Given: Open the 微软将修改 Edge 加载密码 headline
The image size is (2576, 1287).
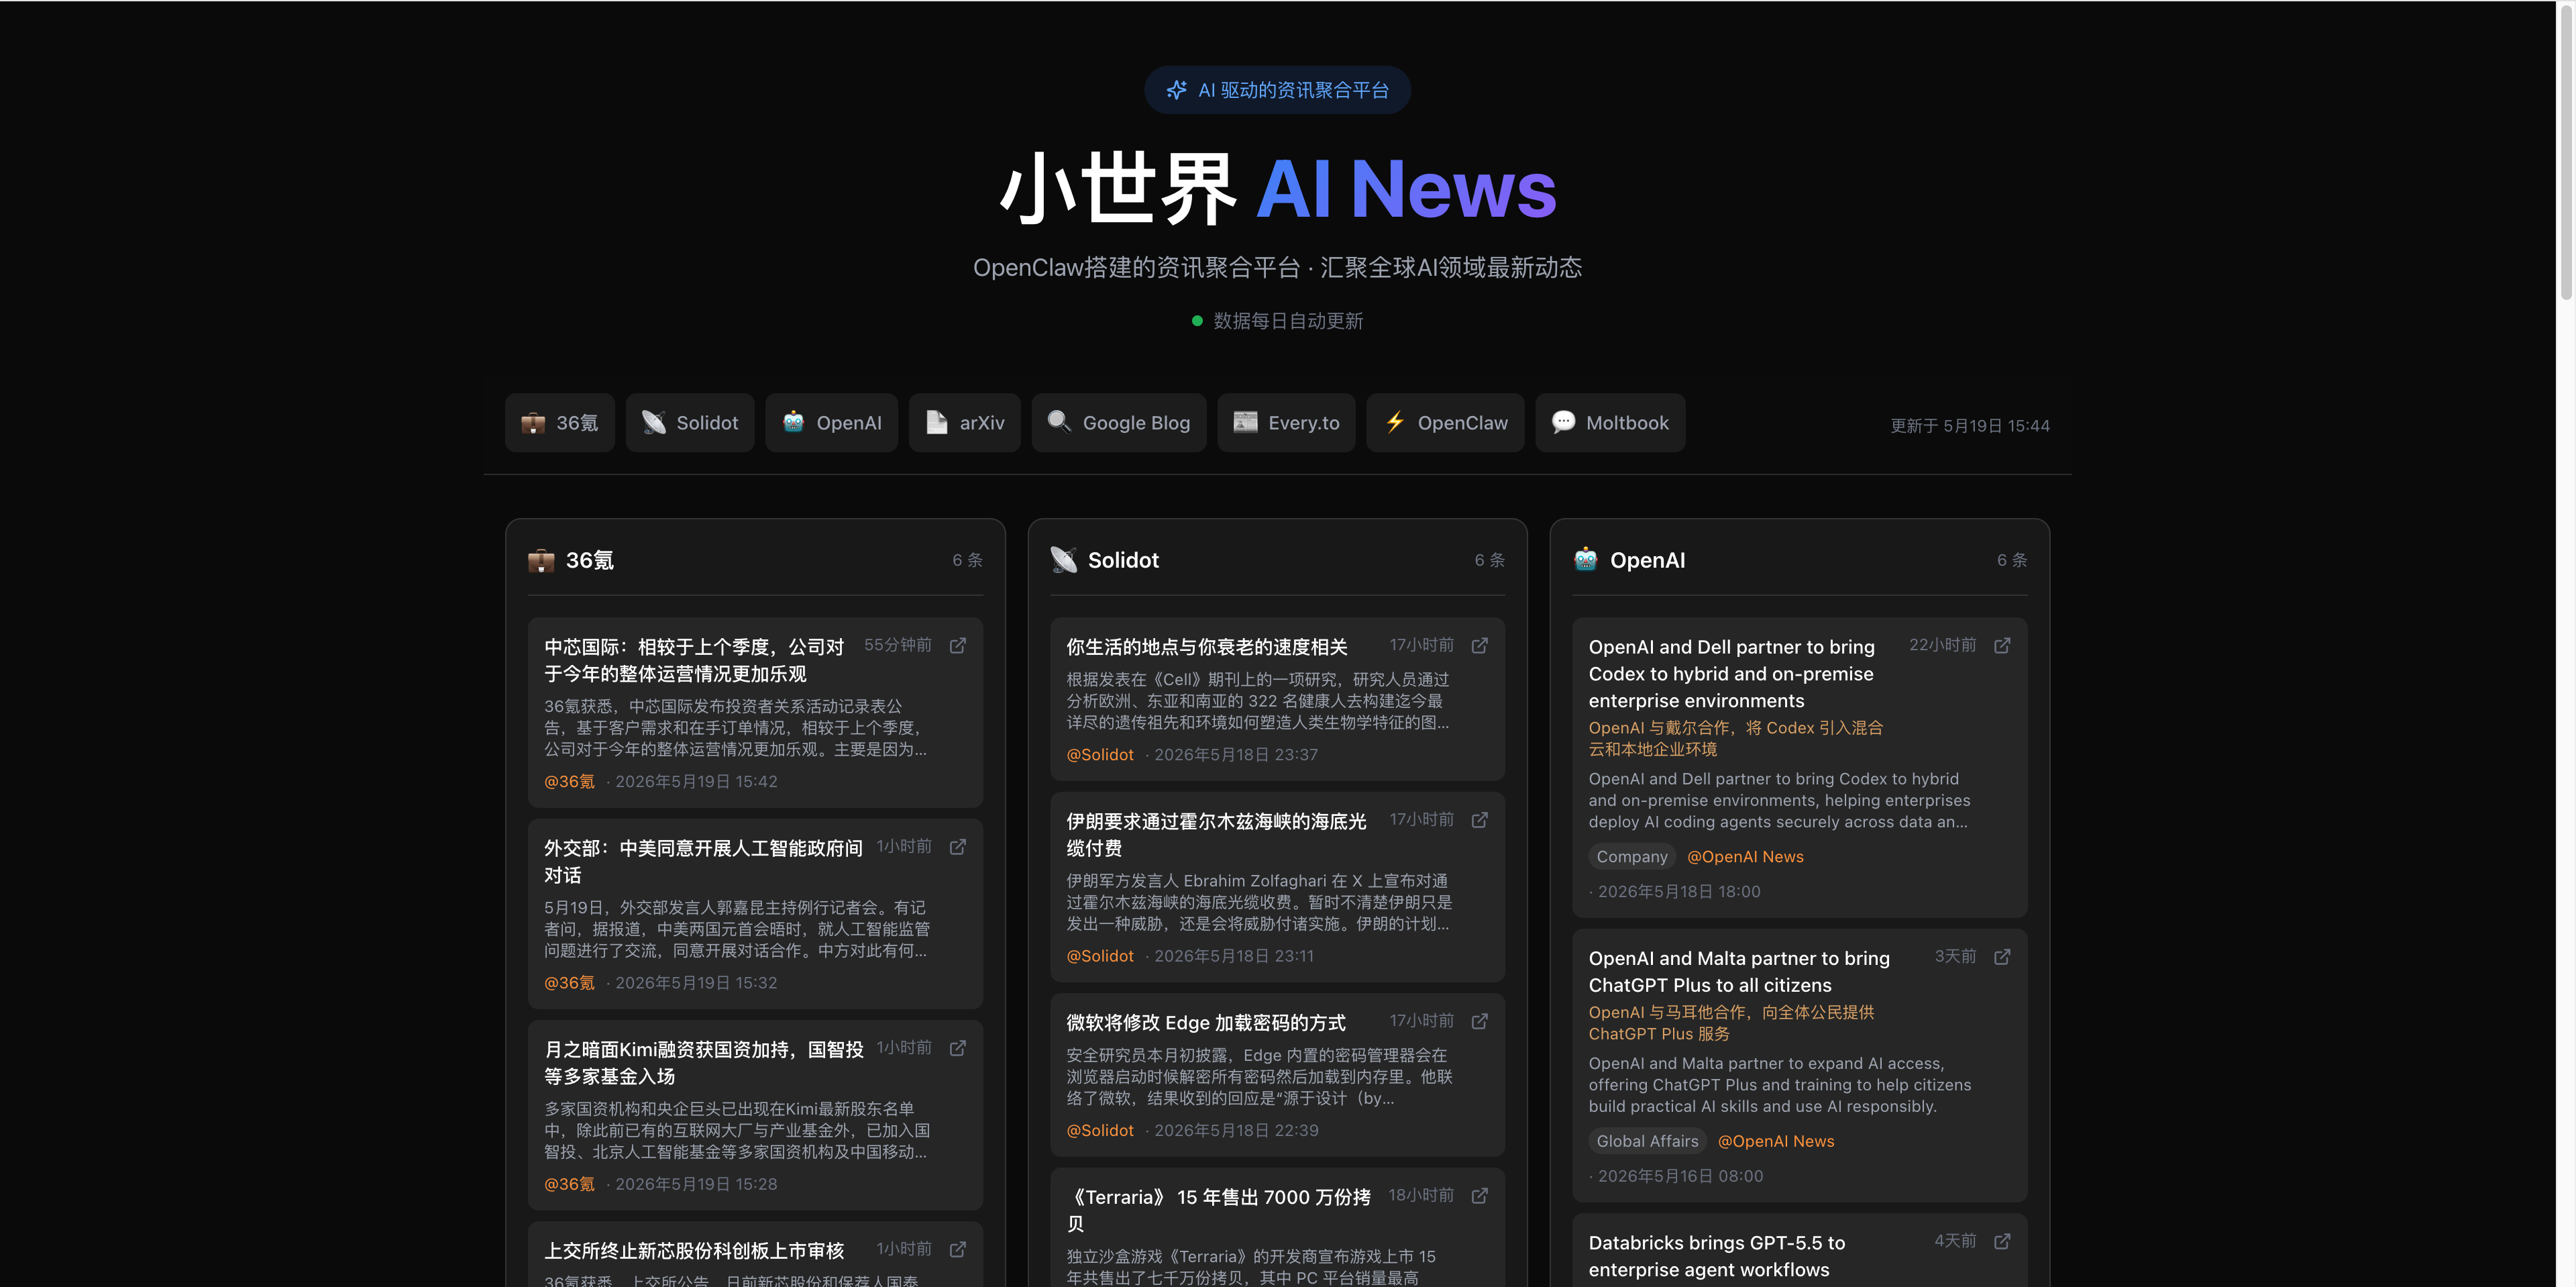Looking at the screenshot, I should coord(1206,1022).
